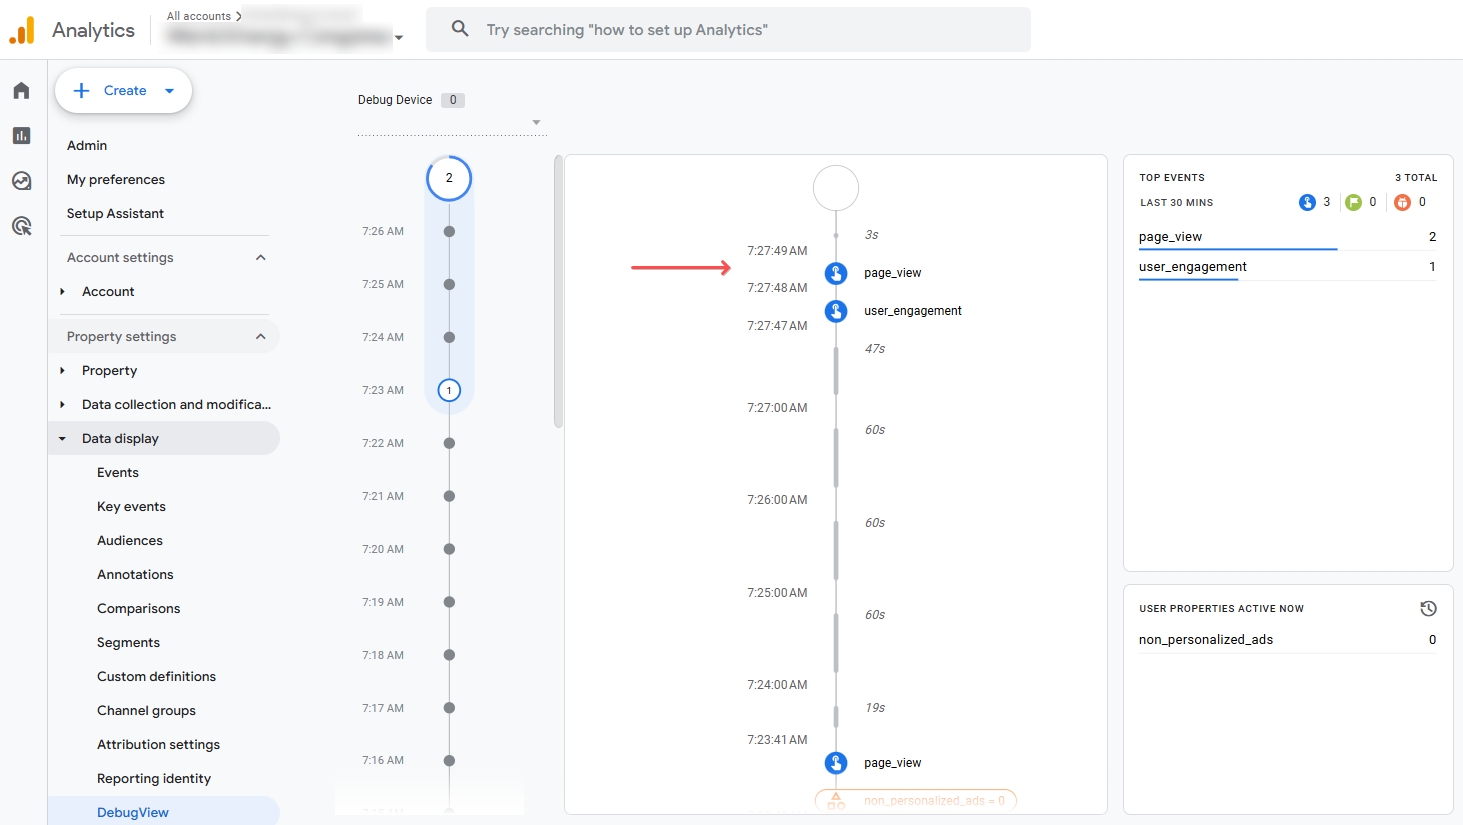
Task: Collapse the Property settings section
Action: [261, 336]
